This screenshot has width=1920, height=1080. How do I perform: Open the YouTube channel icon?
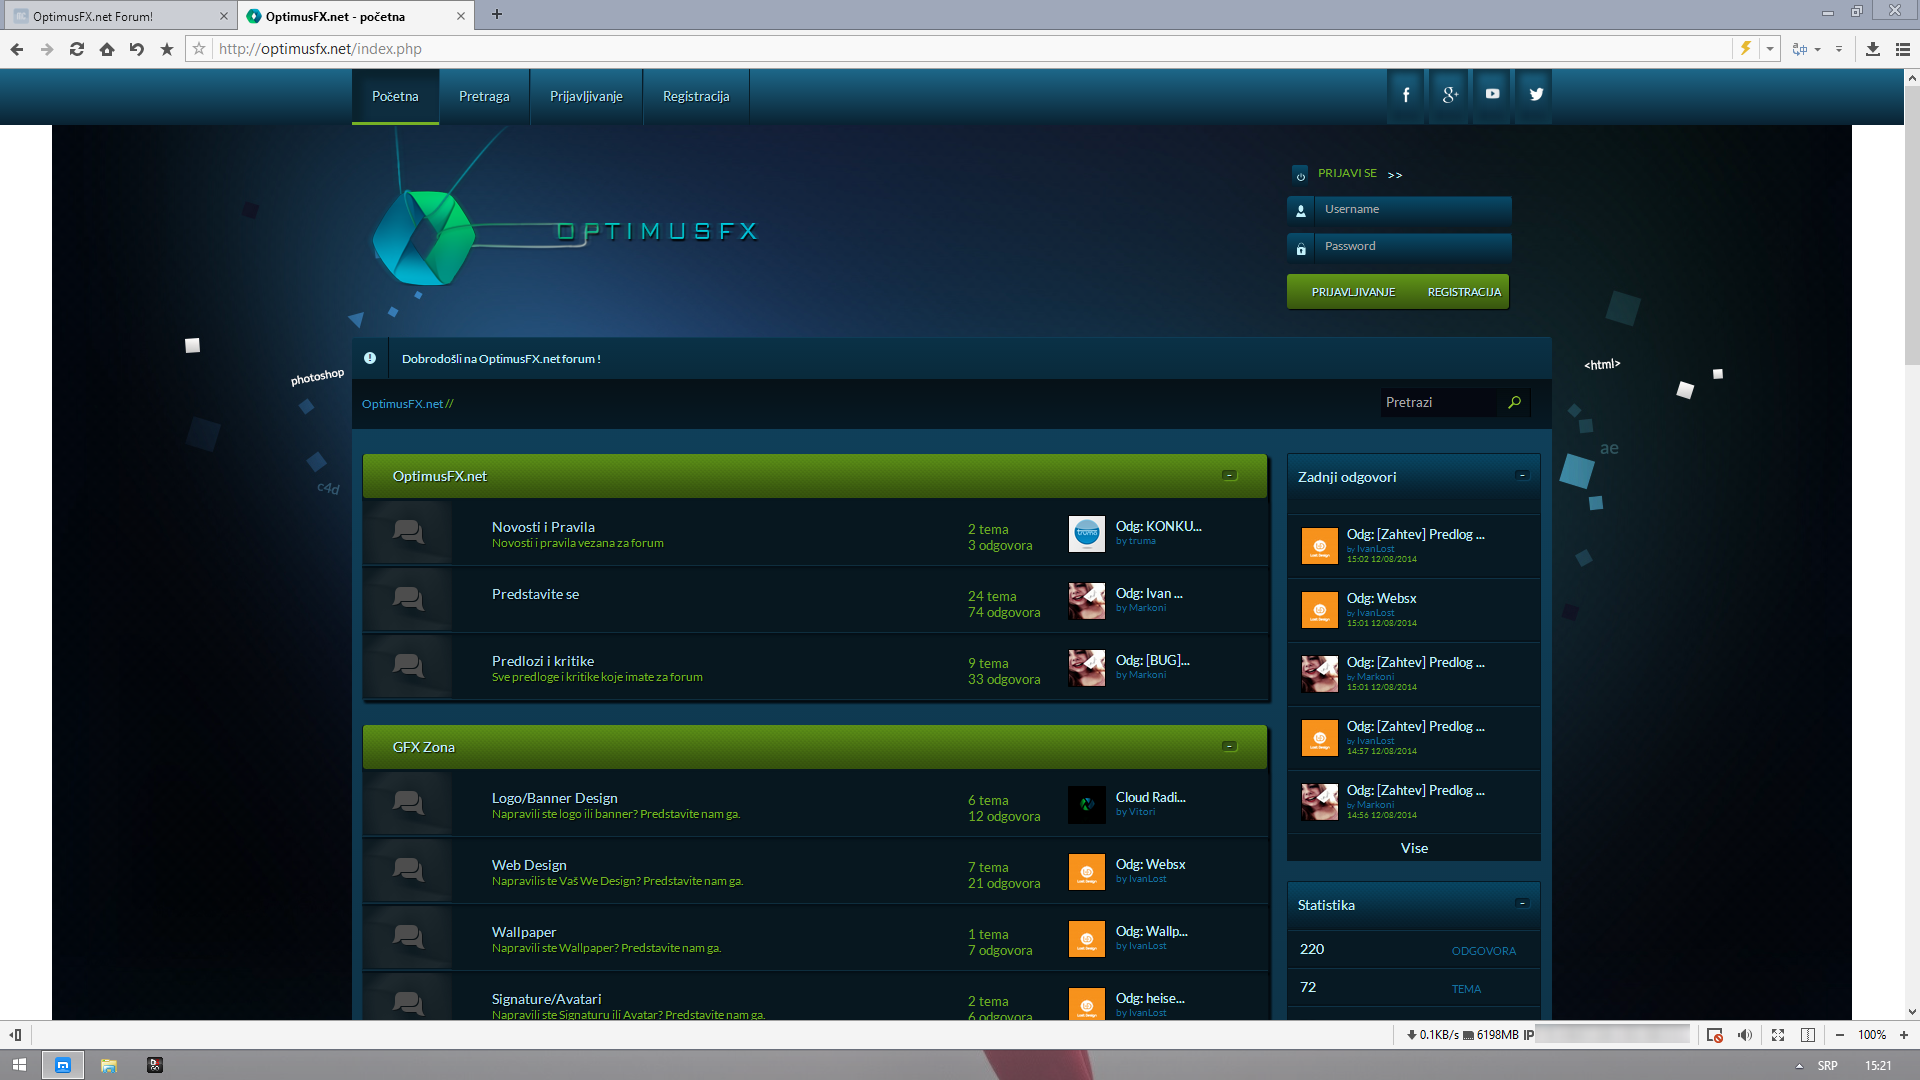click(x=1492, y=95)
